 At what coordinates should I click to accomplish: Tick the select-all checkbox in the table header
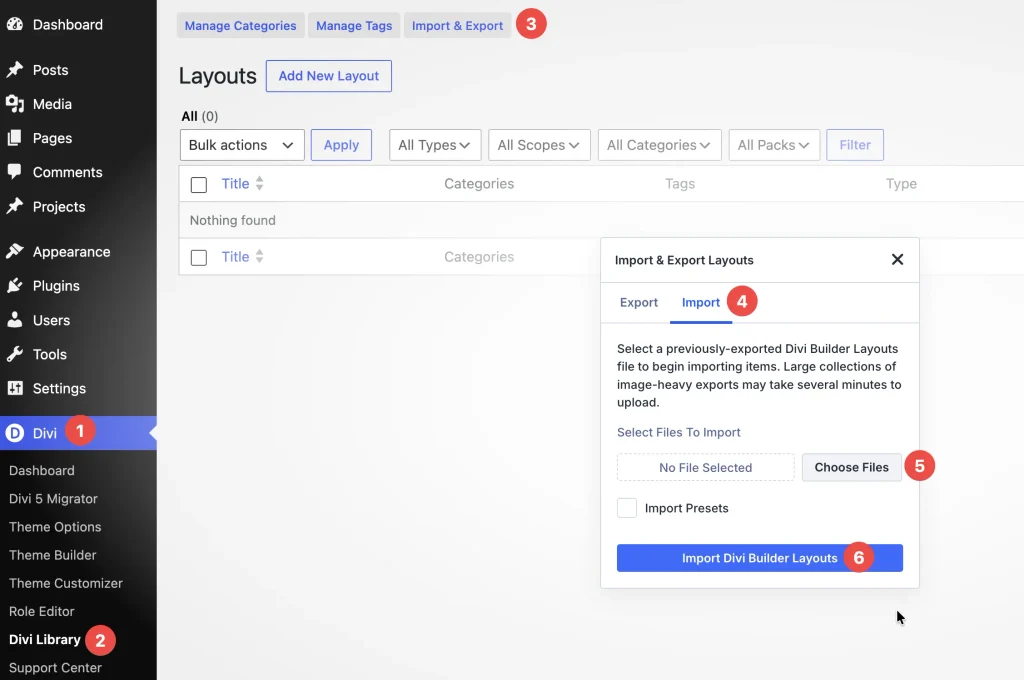tap(199, 185)
